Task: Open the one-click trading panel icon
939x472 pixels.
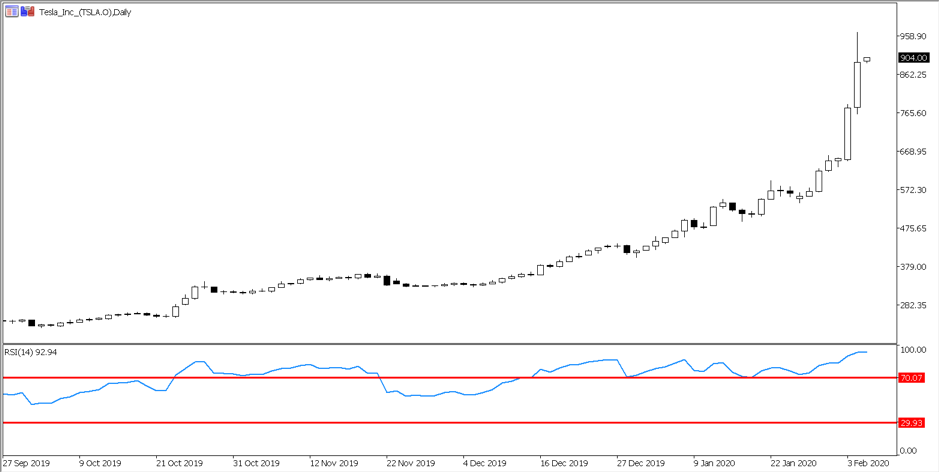Action: 11,11
